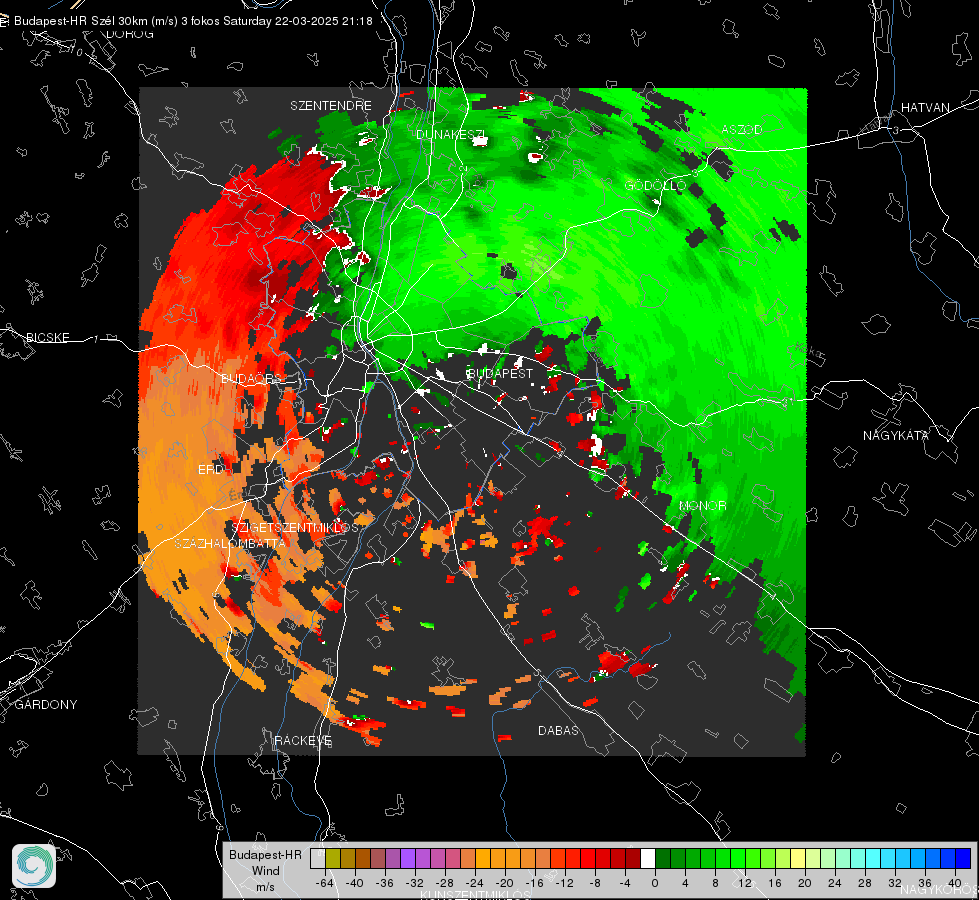
Task: Click the SZIGETSZENTMIKLÓS city label
Action: click(295, 527)
